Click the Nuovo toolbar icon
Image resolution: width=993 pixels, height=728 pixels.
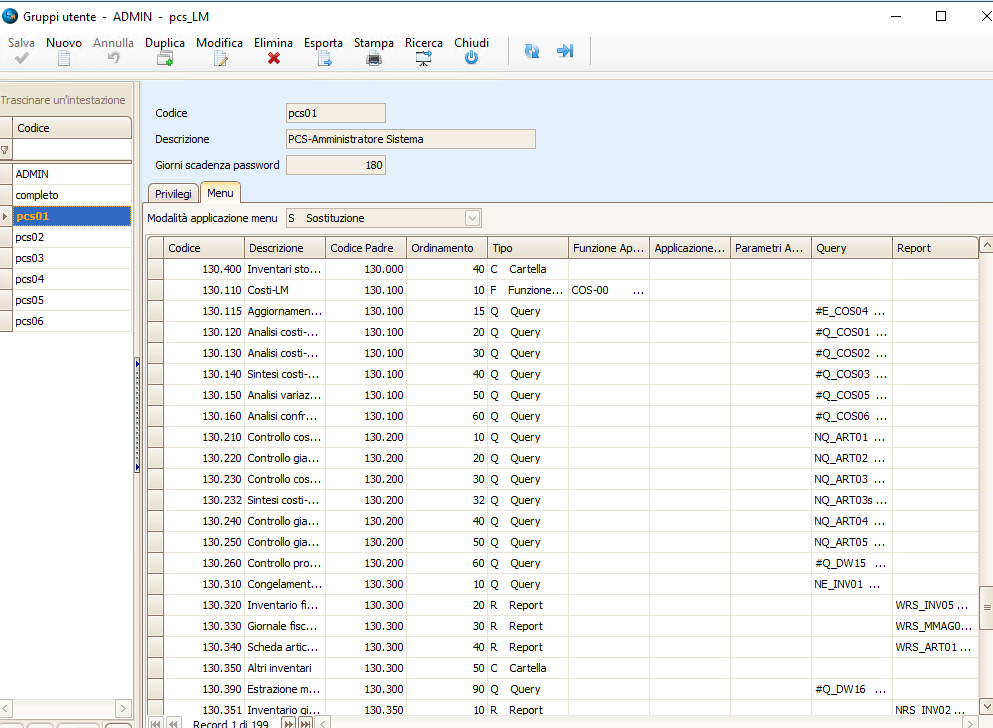64,58
